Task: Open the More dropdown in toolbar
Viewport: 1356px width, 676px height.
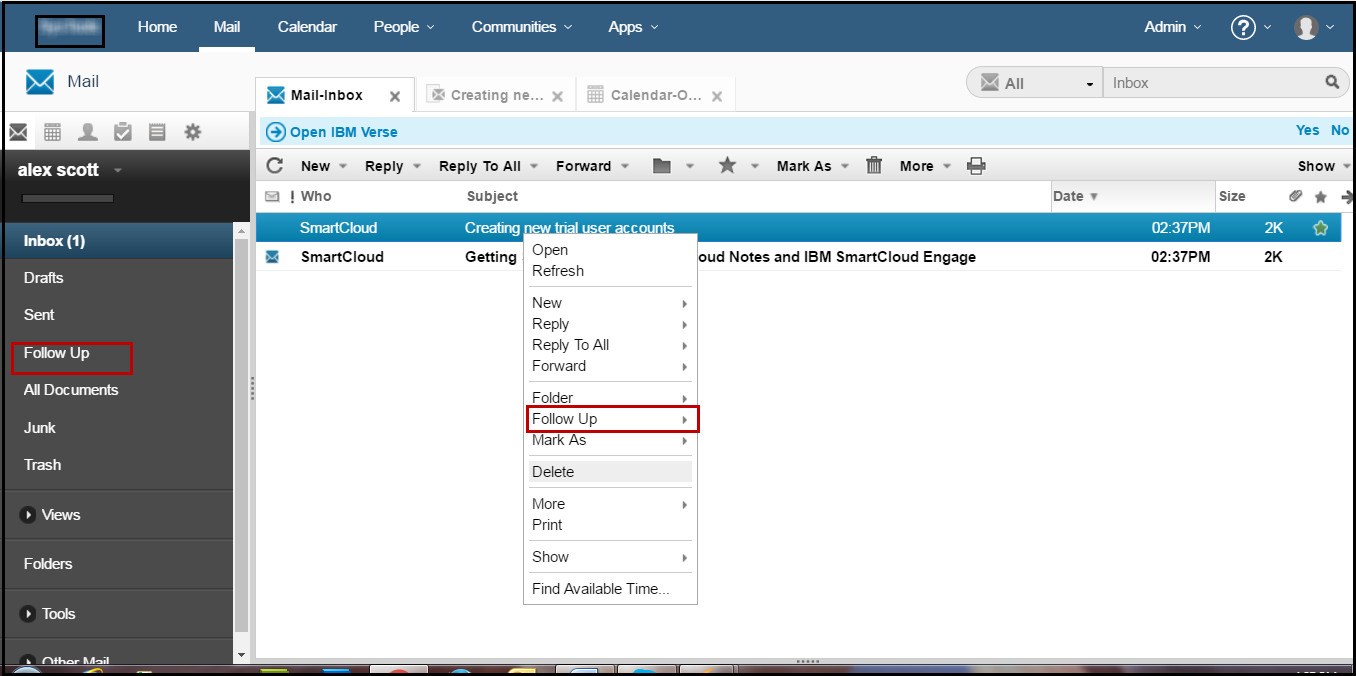Action: [x=947, y=166]
